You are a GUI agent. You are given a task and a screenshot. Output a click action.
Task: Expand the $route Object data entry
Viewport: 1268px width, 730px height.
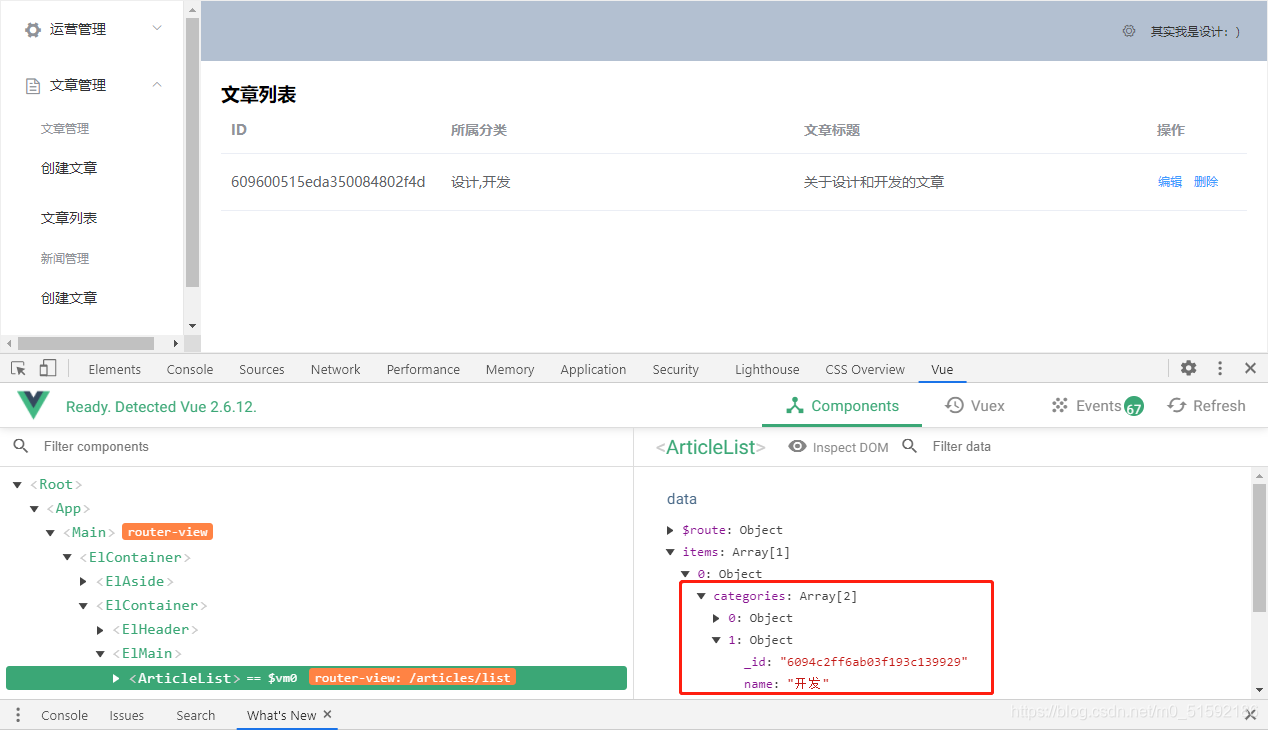tap(671, 530)
